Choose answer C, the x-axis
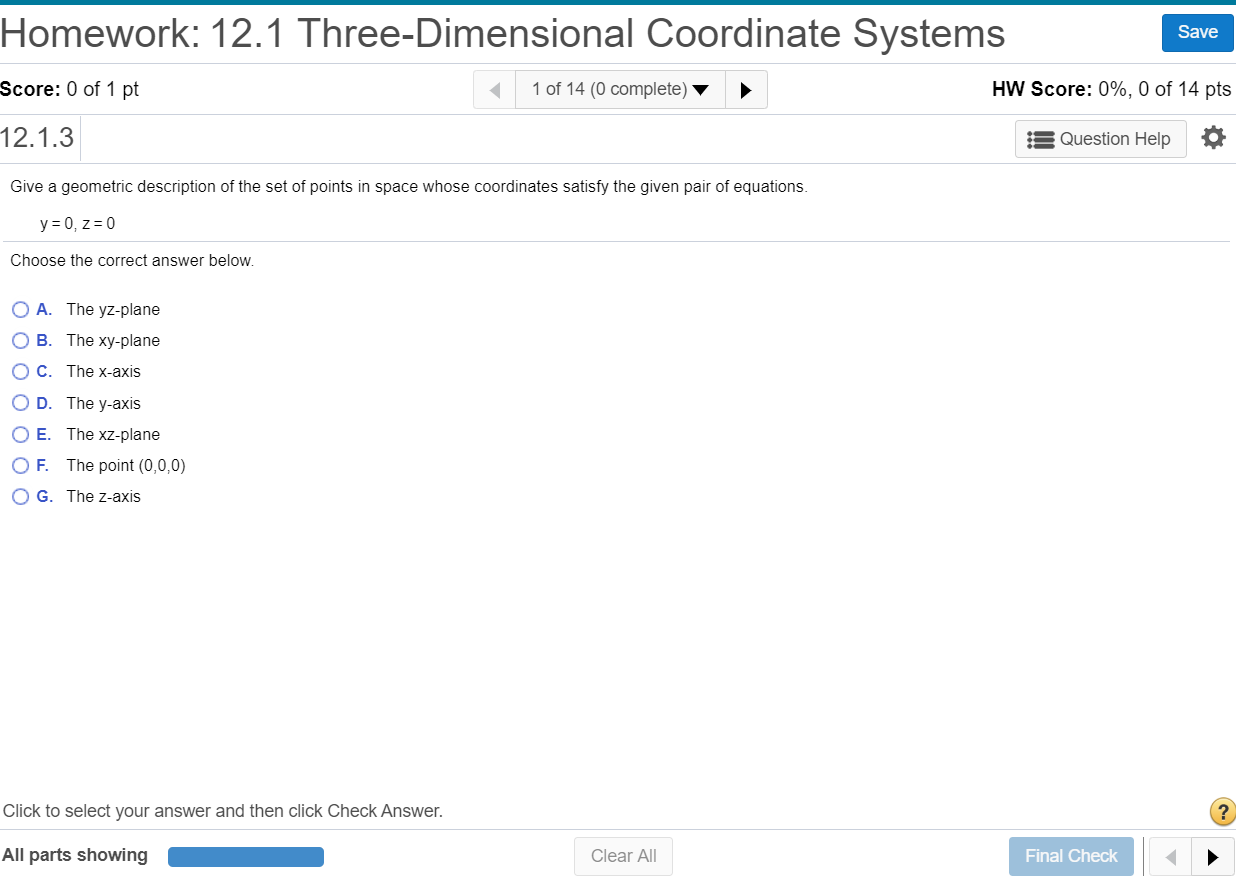The height and width of the screenshot is (882, 1236). click(x=20, y=371)
